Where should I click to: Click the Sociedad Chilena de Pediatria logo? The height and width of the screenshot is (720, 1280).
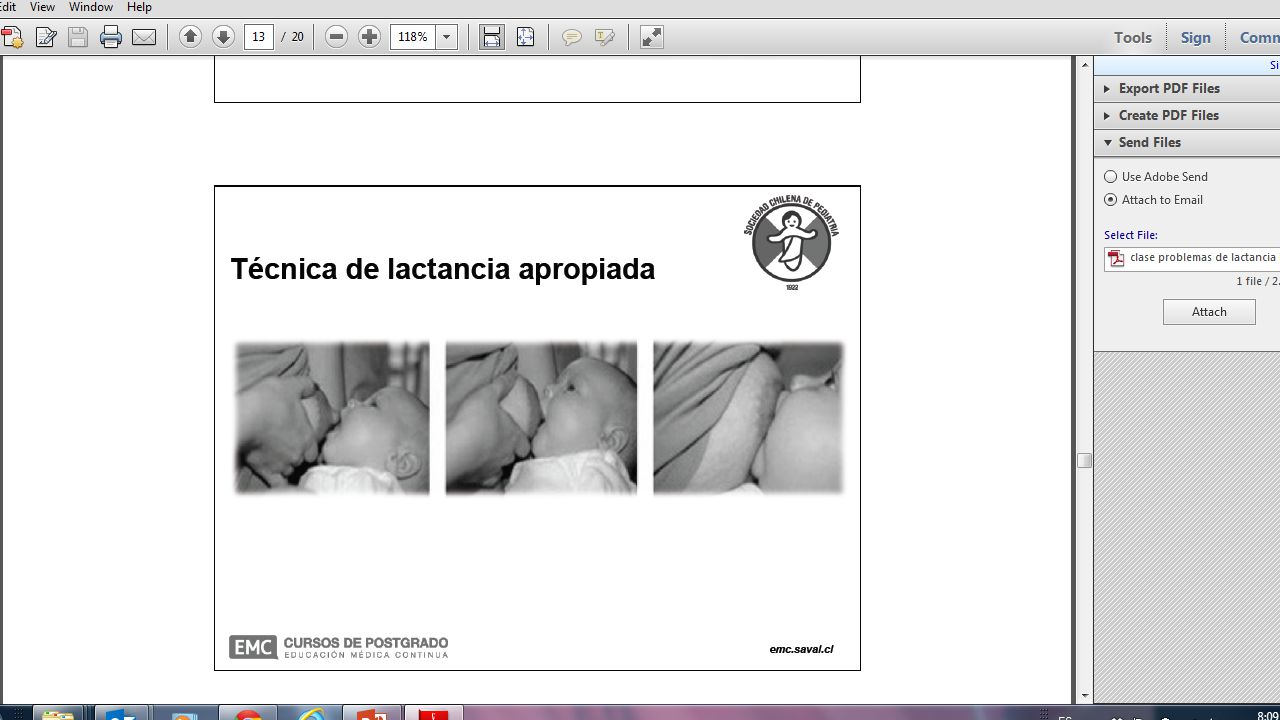791,243
